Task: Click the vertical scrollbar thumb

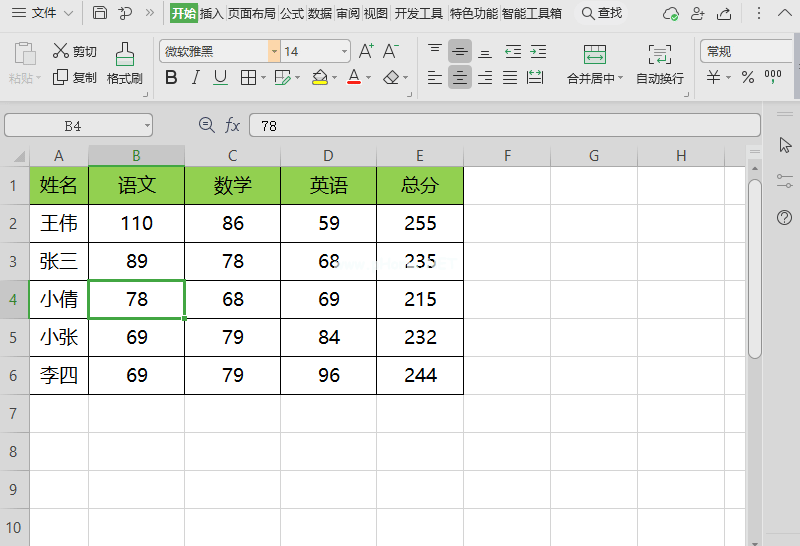Action: [755, 269]
